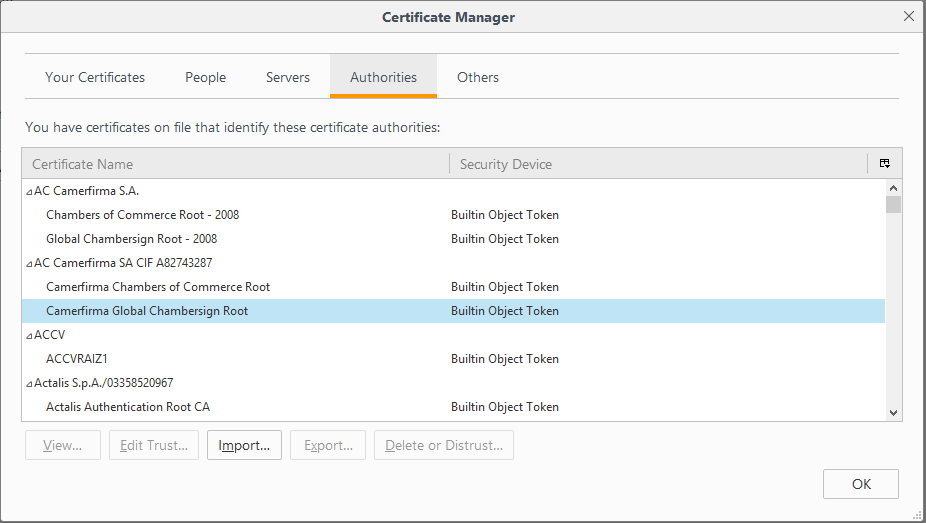Click the vertical scrollbar thumb
The width and height of the screenshot is (926, 523).
(894, 205)
